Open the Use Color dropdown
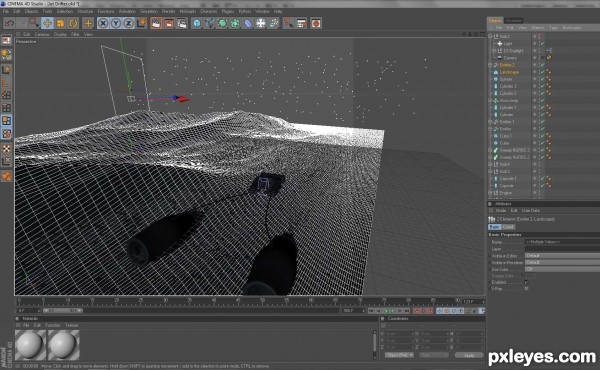This screenshot has height=370, width=600. pos(562,269)
